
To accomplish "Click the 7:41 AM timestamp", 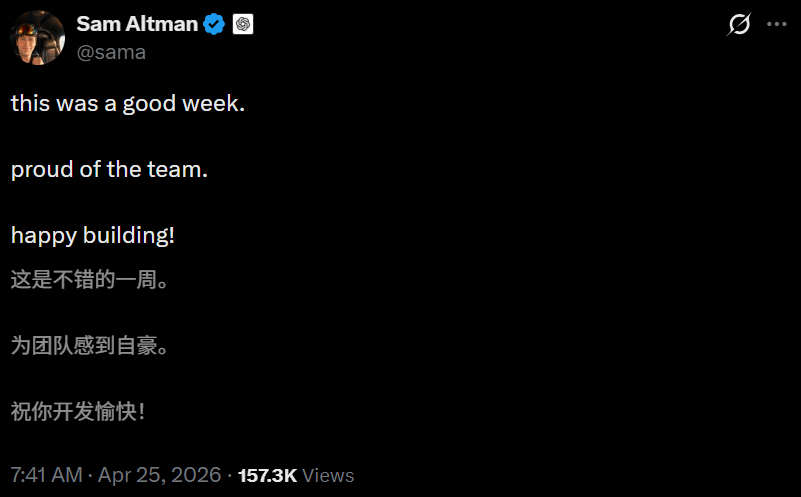I will [x=46, y=475].
